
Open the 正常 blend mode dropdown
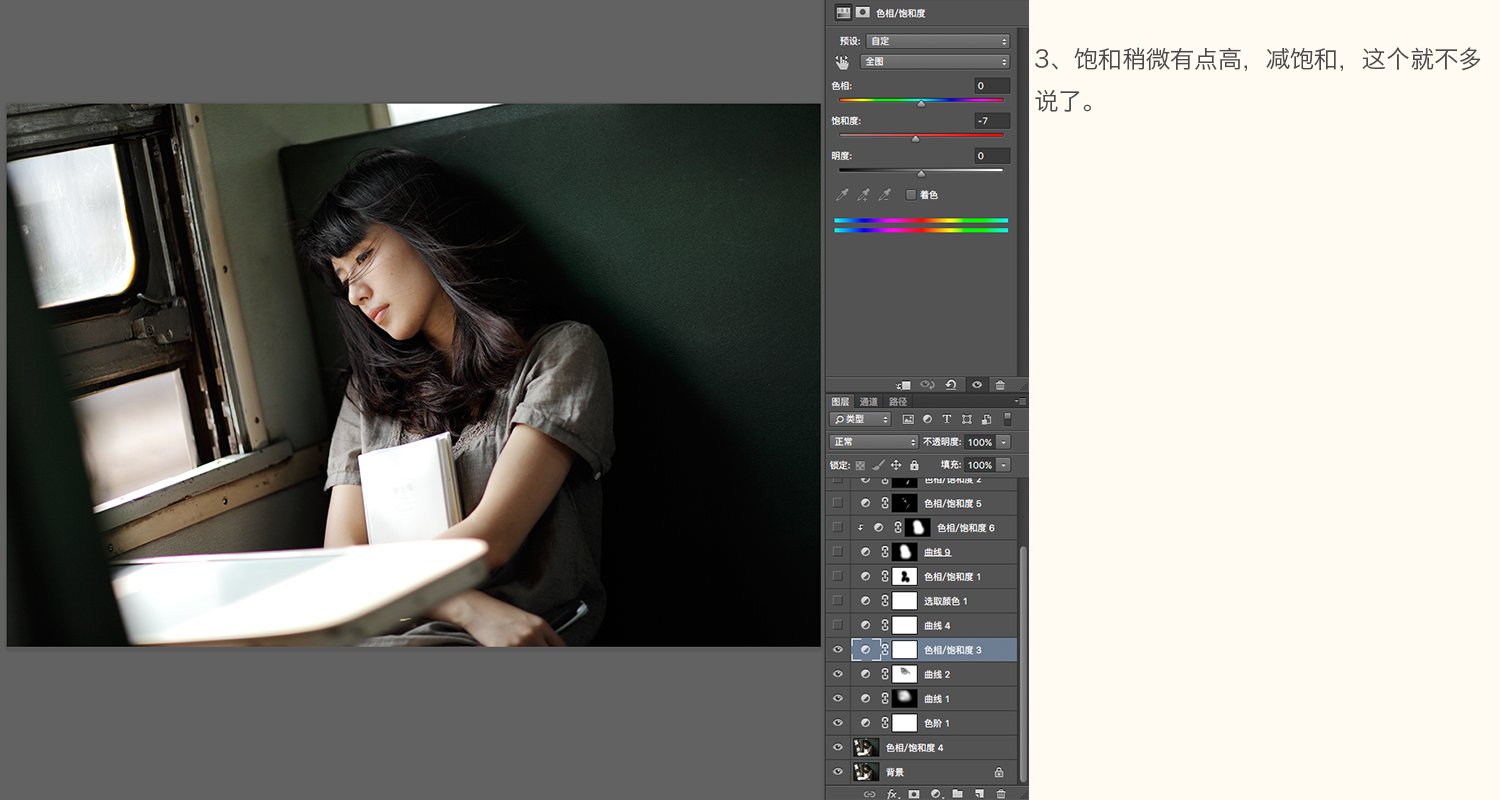(873, 442)
